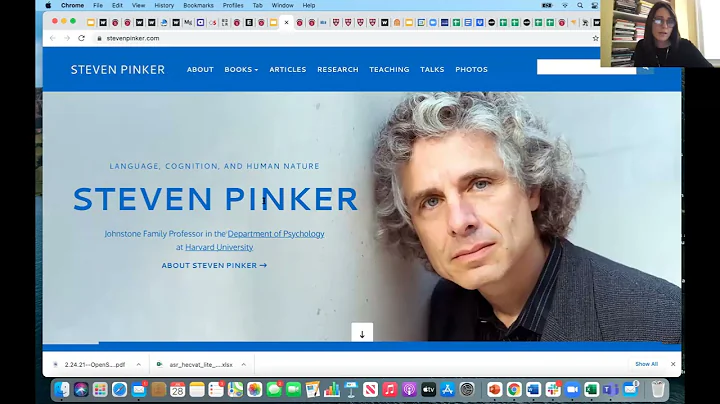Open the Bookmarks menu
The image size is (720, 404).
tap(198, 6)
